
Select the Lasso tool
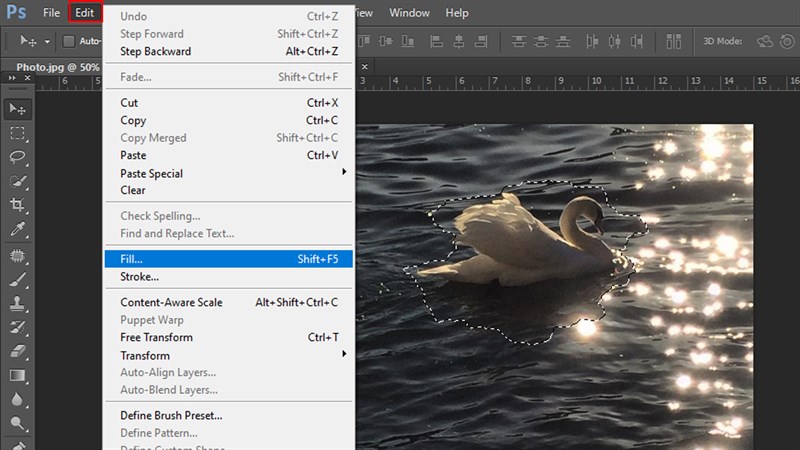coord(17,157)
